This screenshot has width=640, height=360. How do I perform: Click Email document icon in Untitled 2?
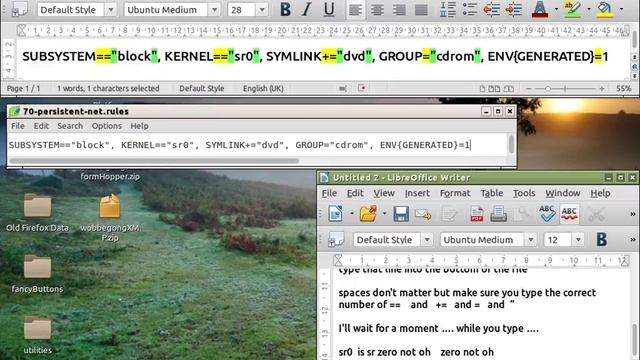[x=423, y=213]
